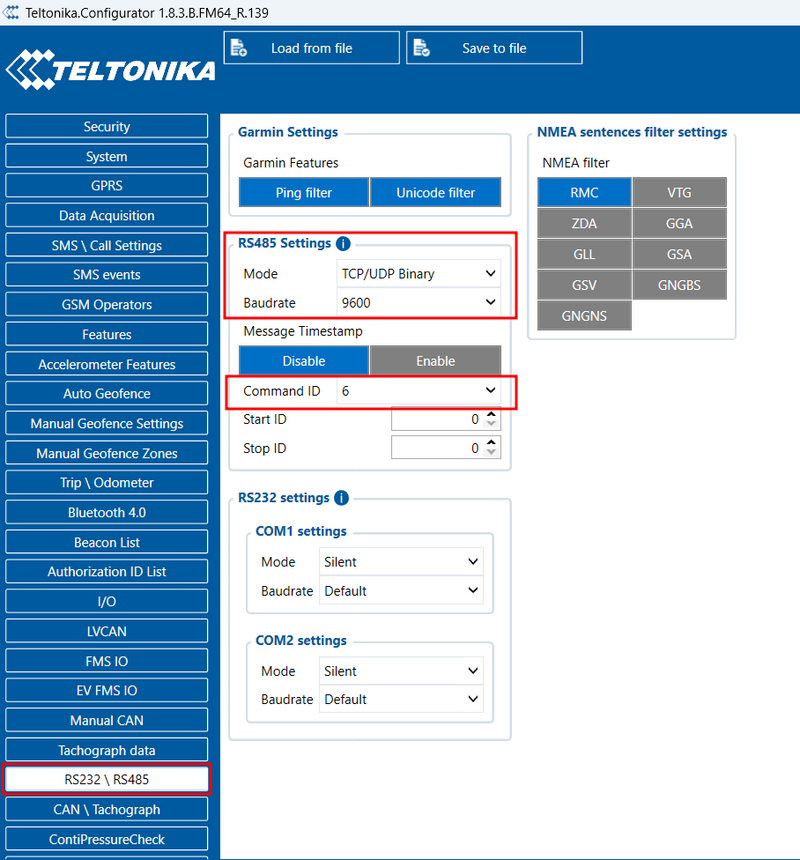This screenshot has height=860, width=800.
Task: Switch to the Bluetooth 4.0 section
Action: [106, 512]
